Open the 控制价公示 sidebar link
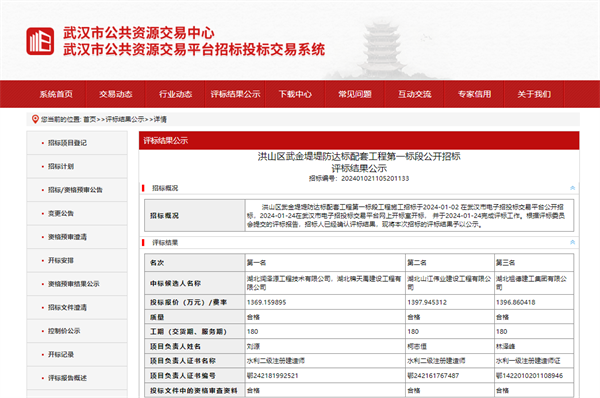 coord(64,331)
